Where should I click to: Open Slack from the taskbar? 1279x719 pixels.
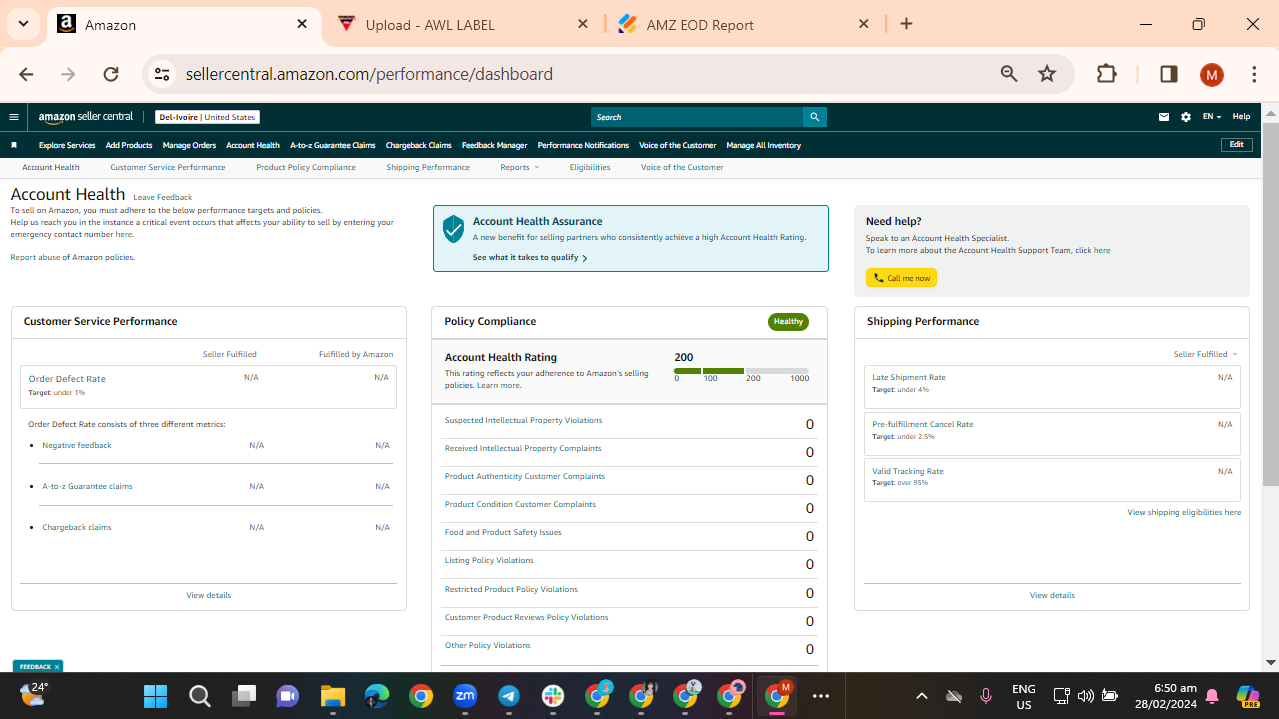553,696
